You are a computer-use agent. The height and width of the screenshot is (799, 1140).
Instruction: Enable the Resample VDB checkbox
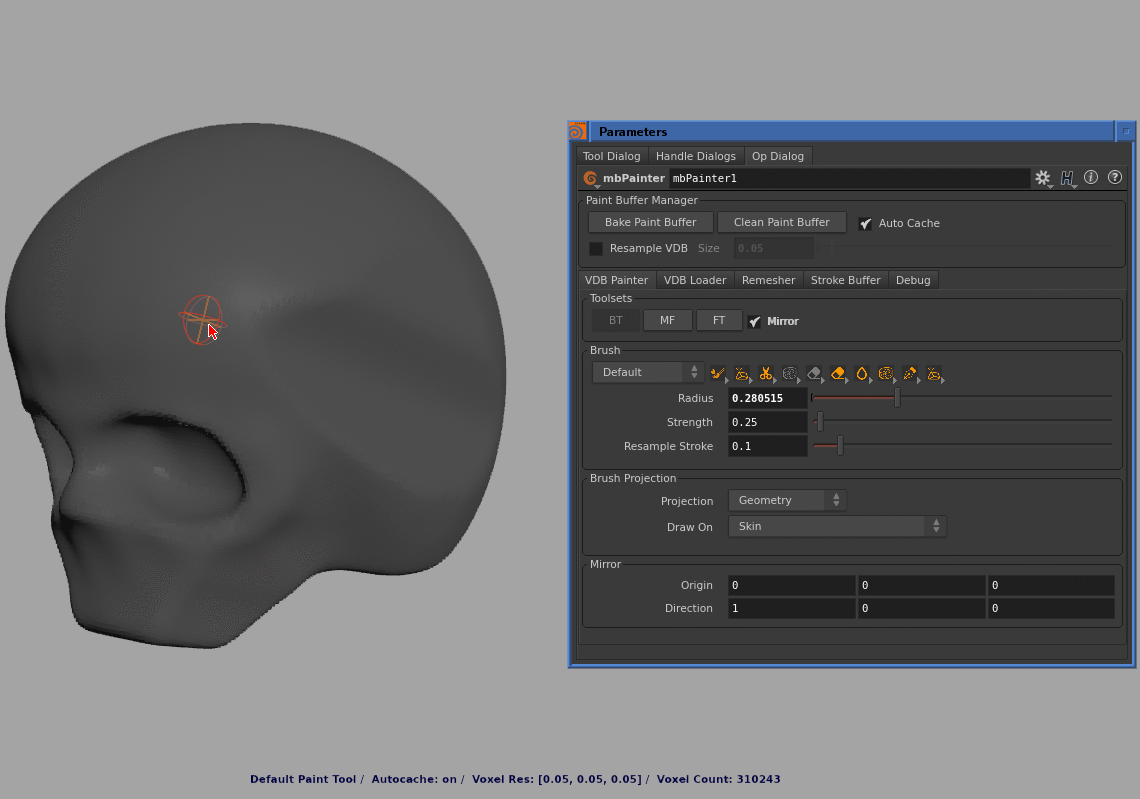pyautogui.click(x=597, y=248)
